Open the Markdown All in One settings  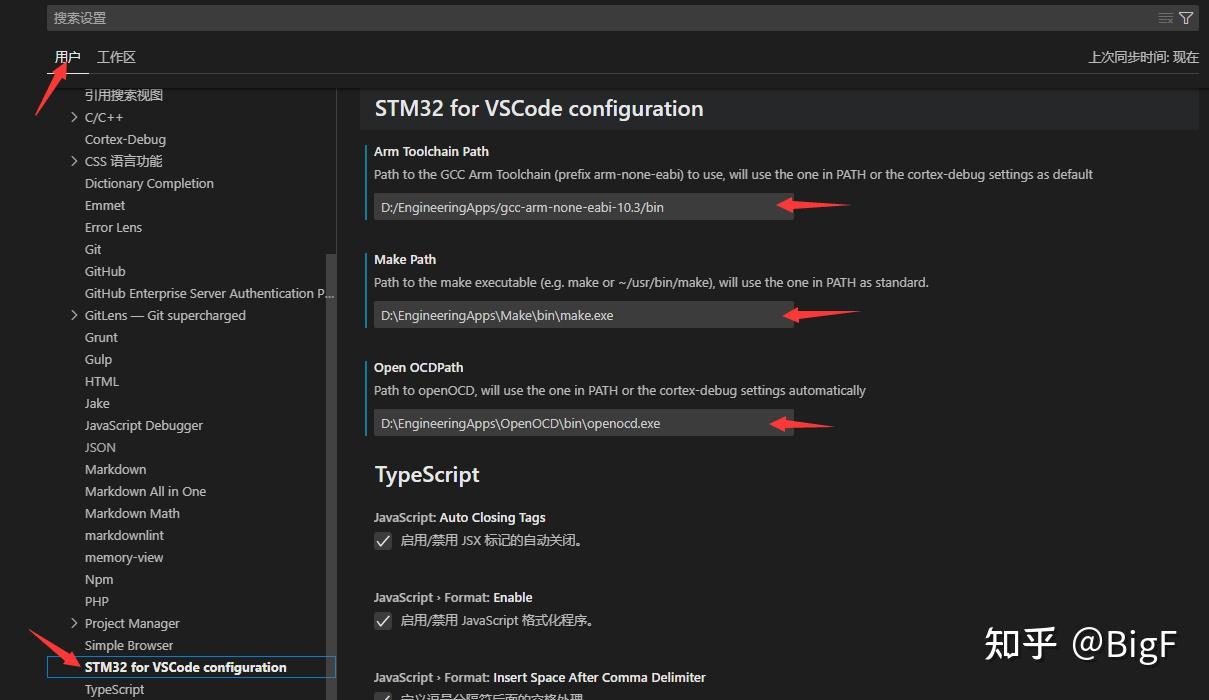(x=145, y=491)
